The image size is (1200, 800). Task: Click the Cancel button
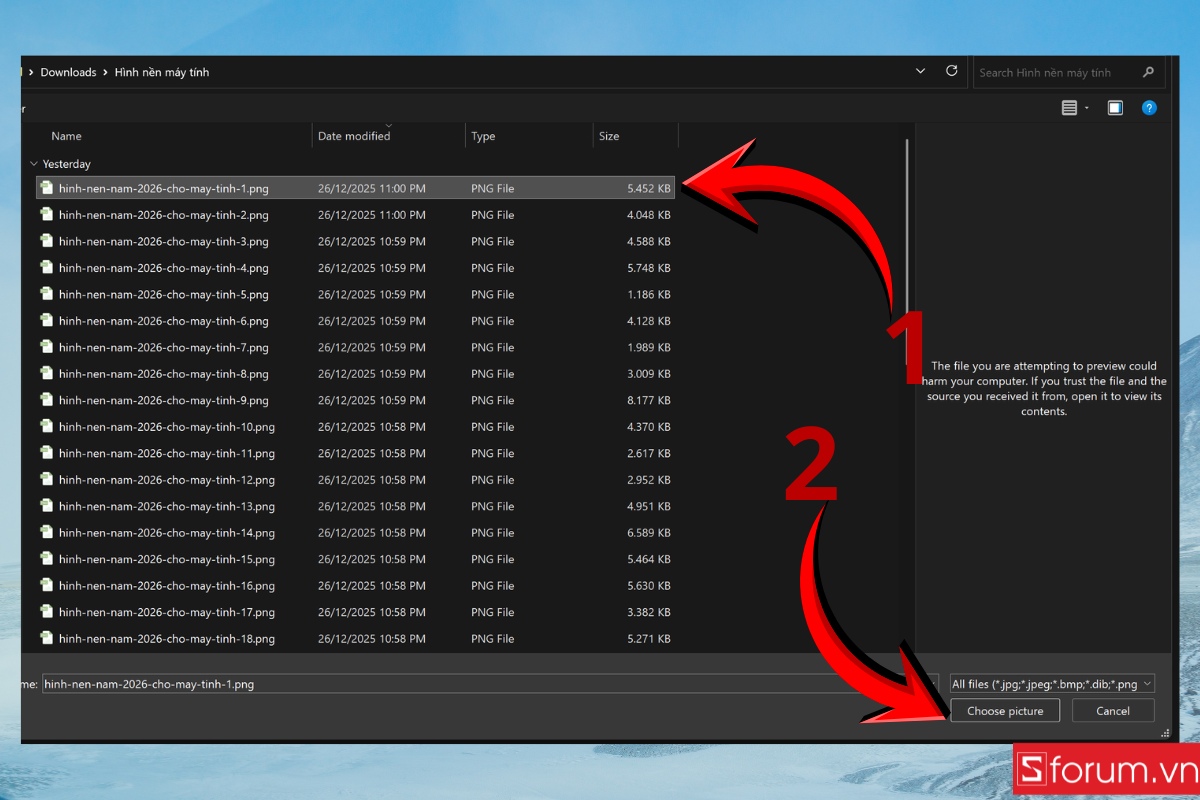coord(1112,710)
